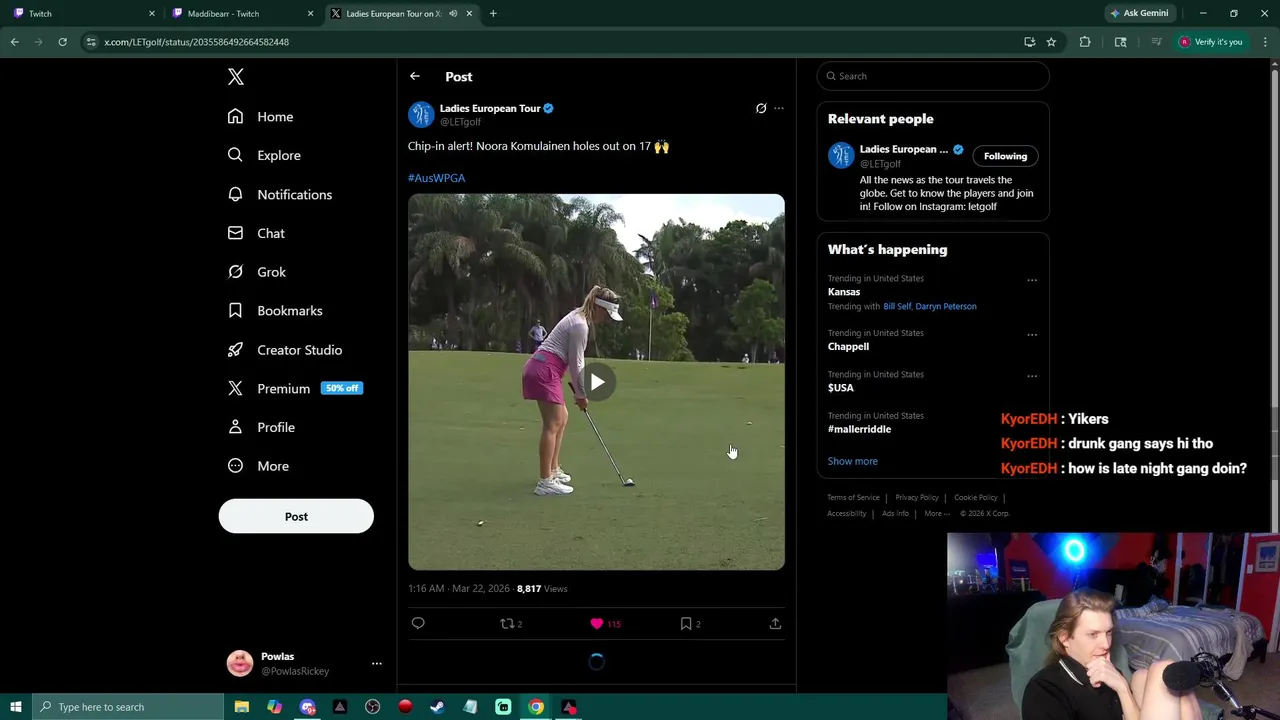Viewport: 1280px width, 720px height.
Task: Click the X search field
Action: (x=933, y=76)
